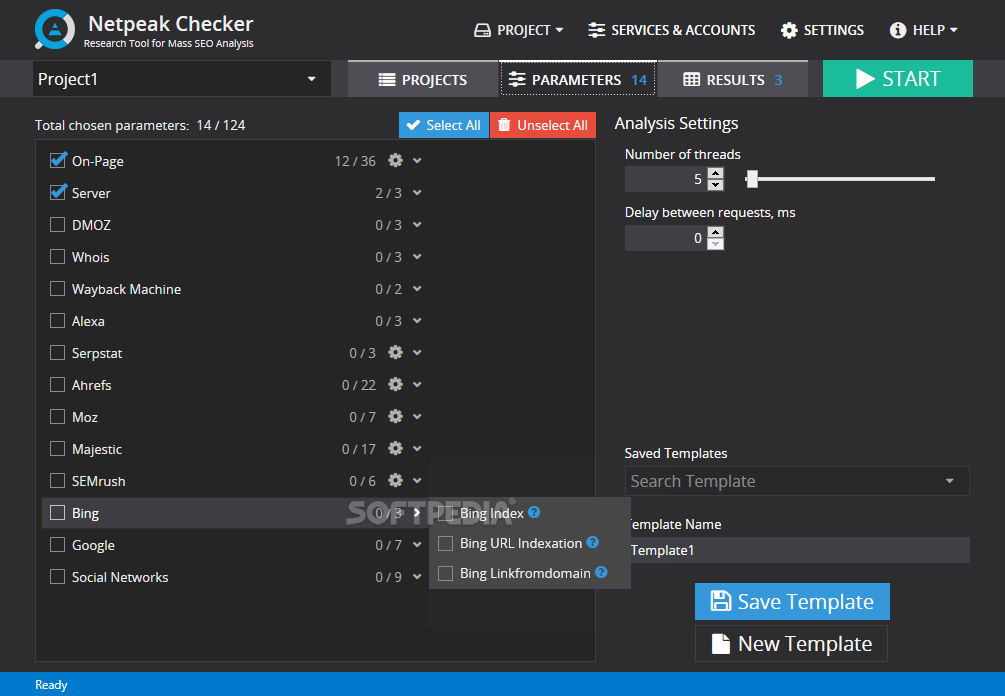Check the Moz checkbox
This screenshot has height=696, width=1005.
58,417
